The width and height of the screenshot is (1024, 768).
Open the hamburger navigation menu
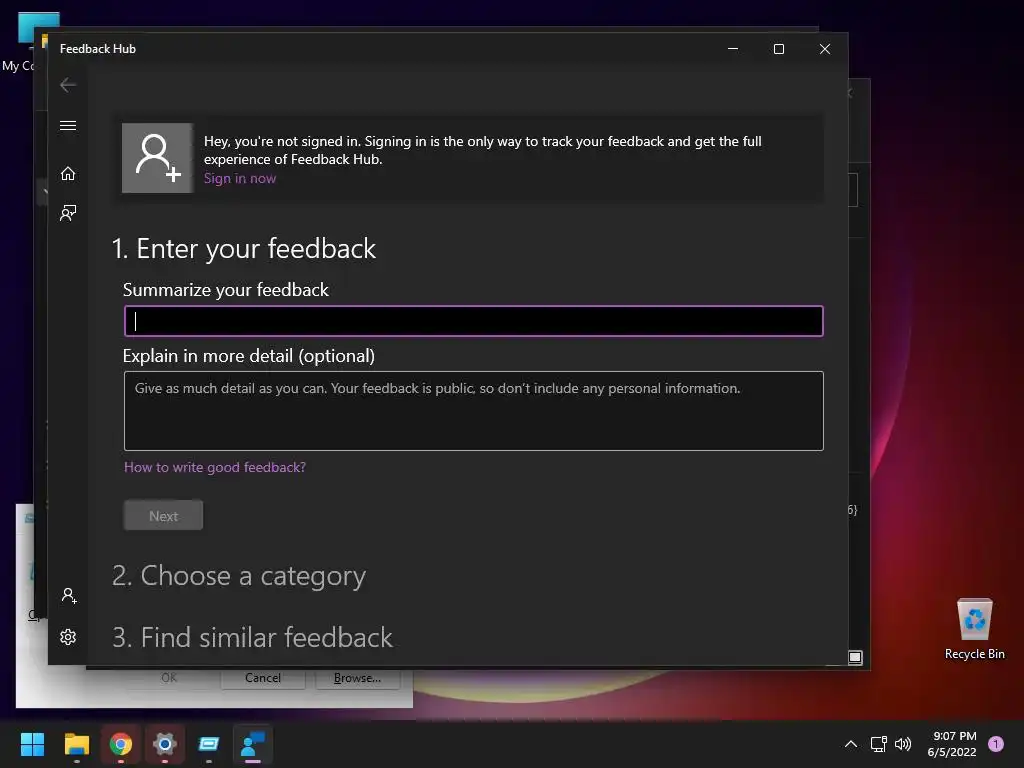[68, 125]
